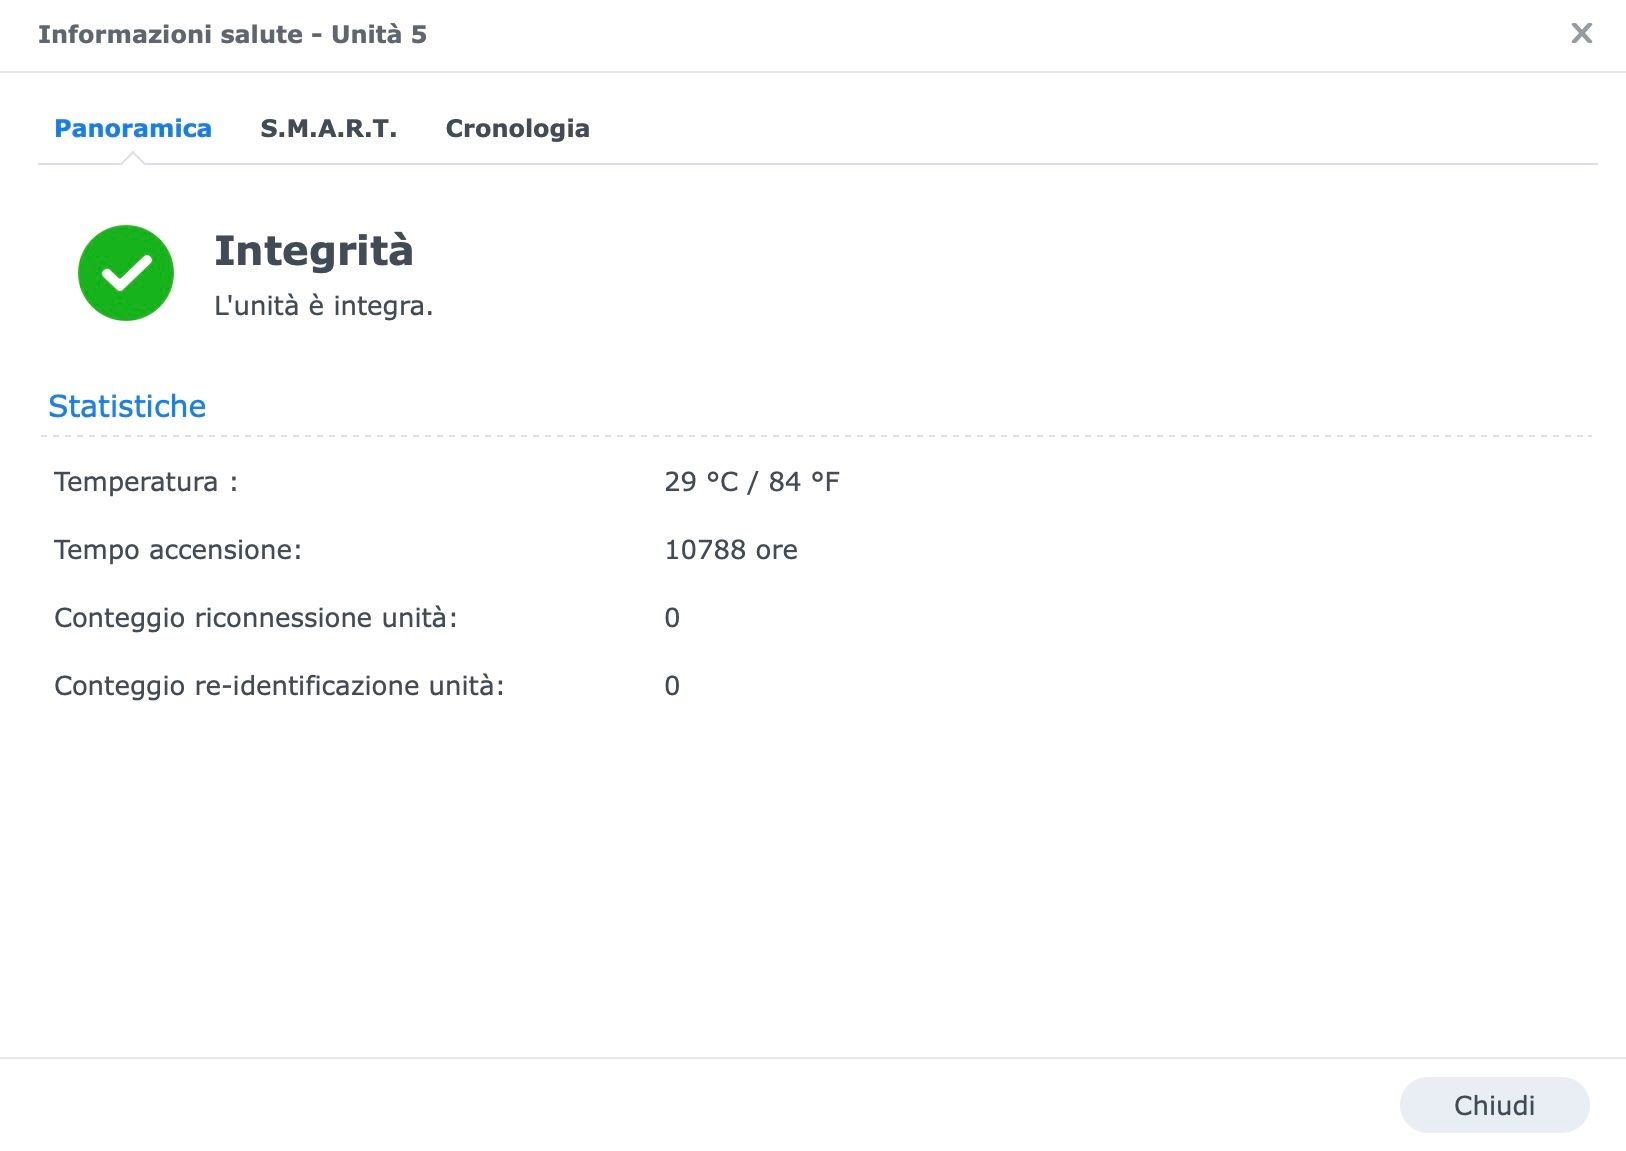Select the value 29 °C / 84 °F
This screenshot has height=1151, width=1626.
click(x=752, y=482)
